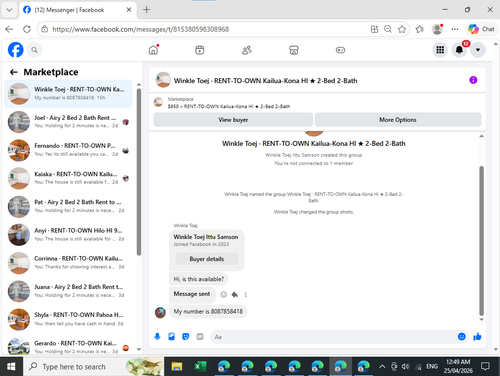The image size is (500, 376).
Task: Go back using arrow beside Marketplace heading
Action: [x=14, y=72]
